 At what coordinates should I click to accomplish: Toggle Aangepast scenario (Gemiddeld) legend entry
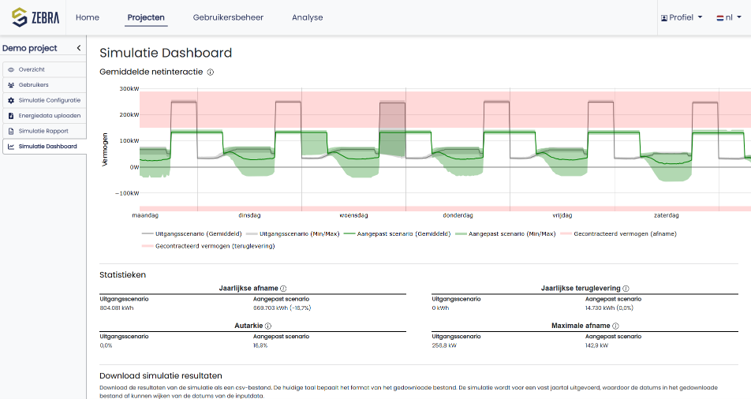coord(398,234)
